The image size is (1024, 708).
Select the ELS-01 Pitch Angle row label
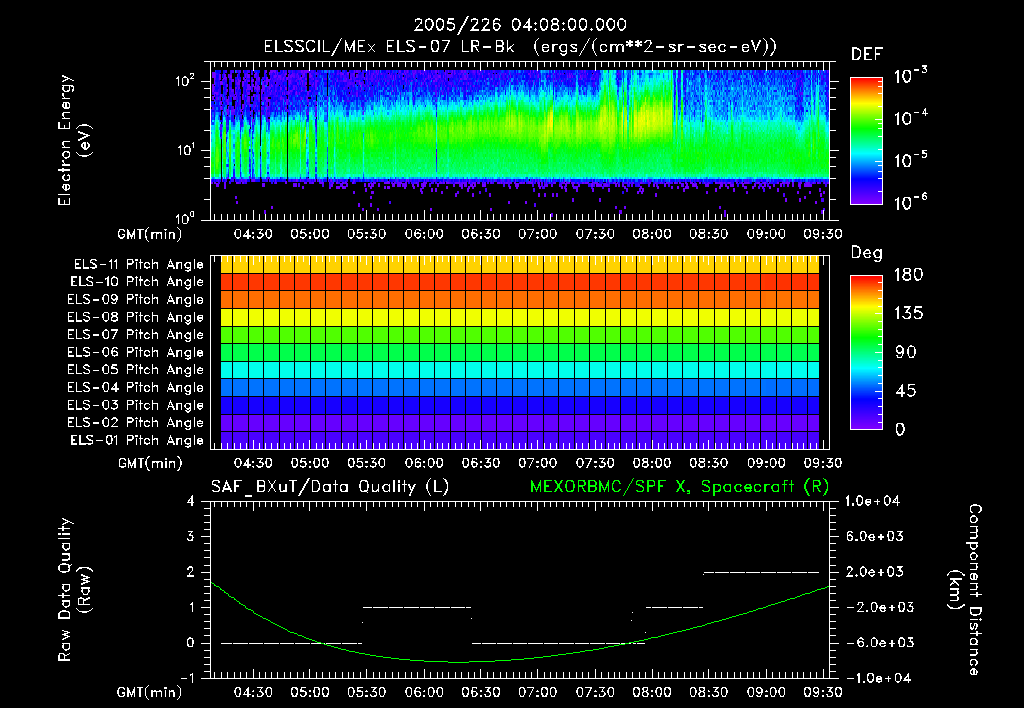click(x=137, y=440)
